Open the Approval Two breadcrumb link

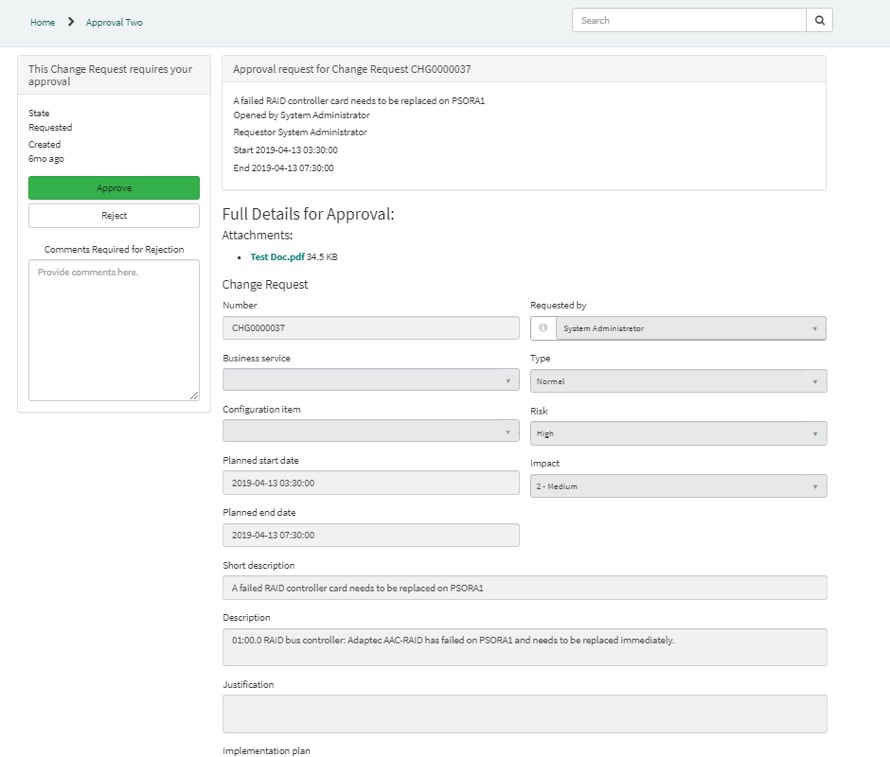pyautogui.click(x=114, y=22)
